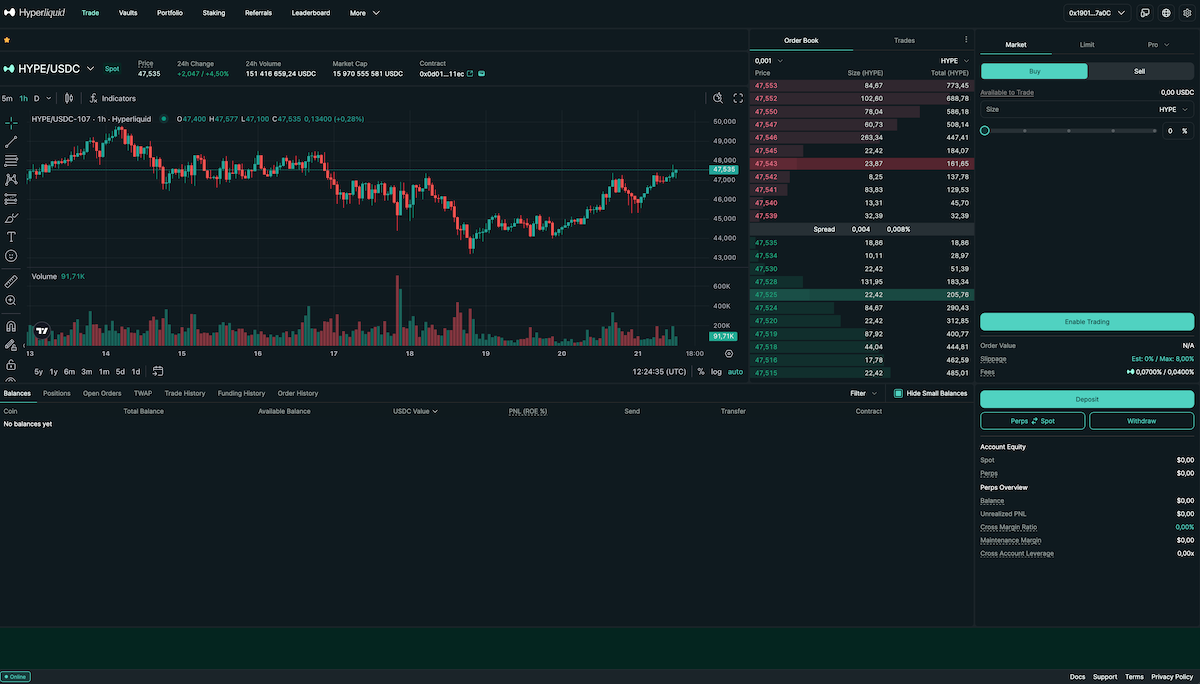Viewport: 1200px width, 684px height.
Task: Open the Funding History tab
Action: pyautogui.click(x=241, y=393)
